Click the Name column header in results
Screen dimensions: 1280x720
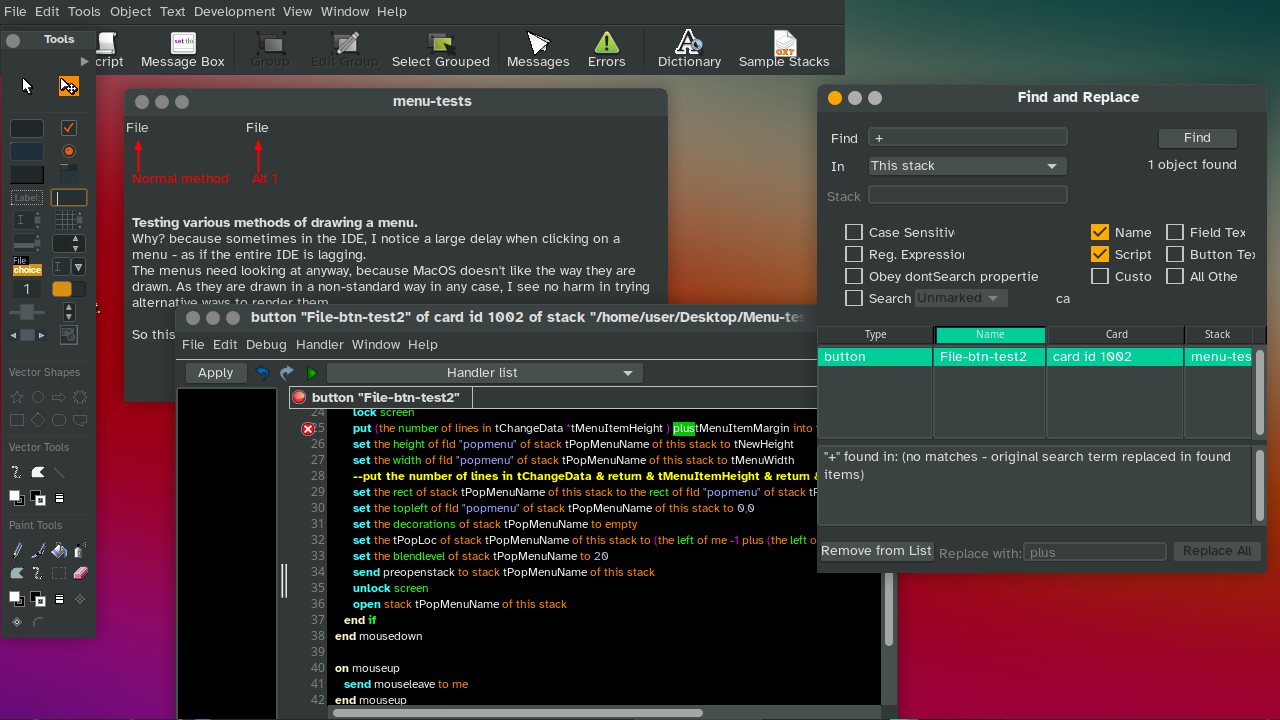click(990, 335)
